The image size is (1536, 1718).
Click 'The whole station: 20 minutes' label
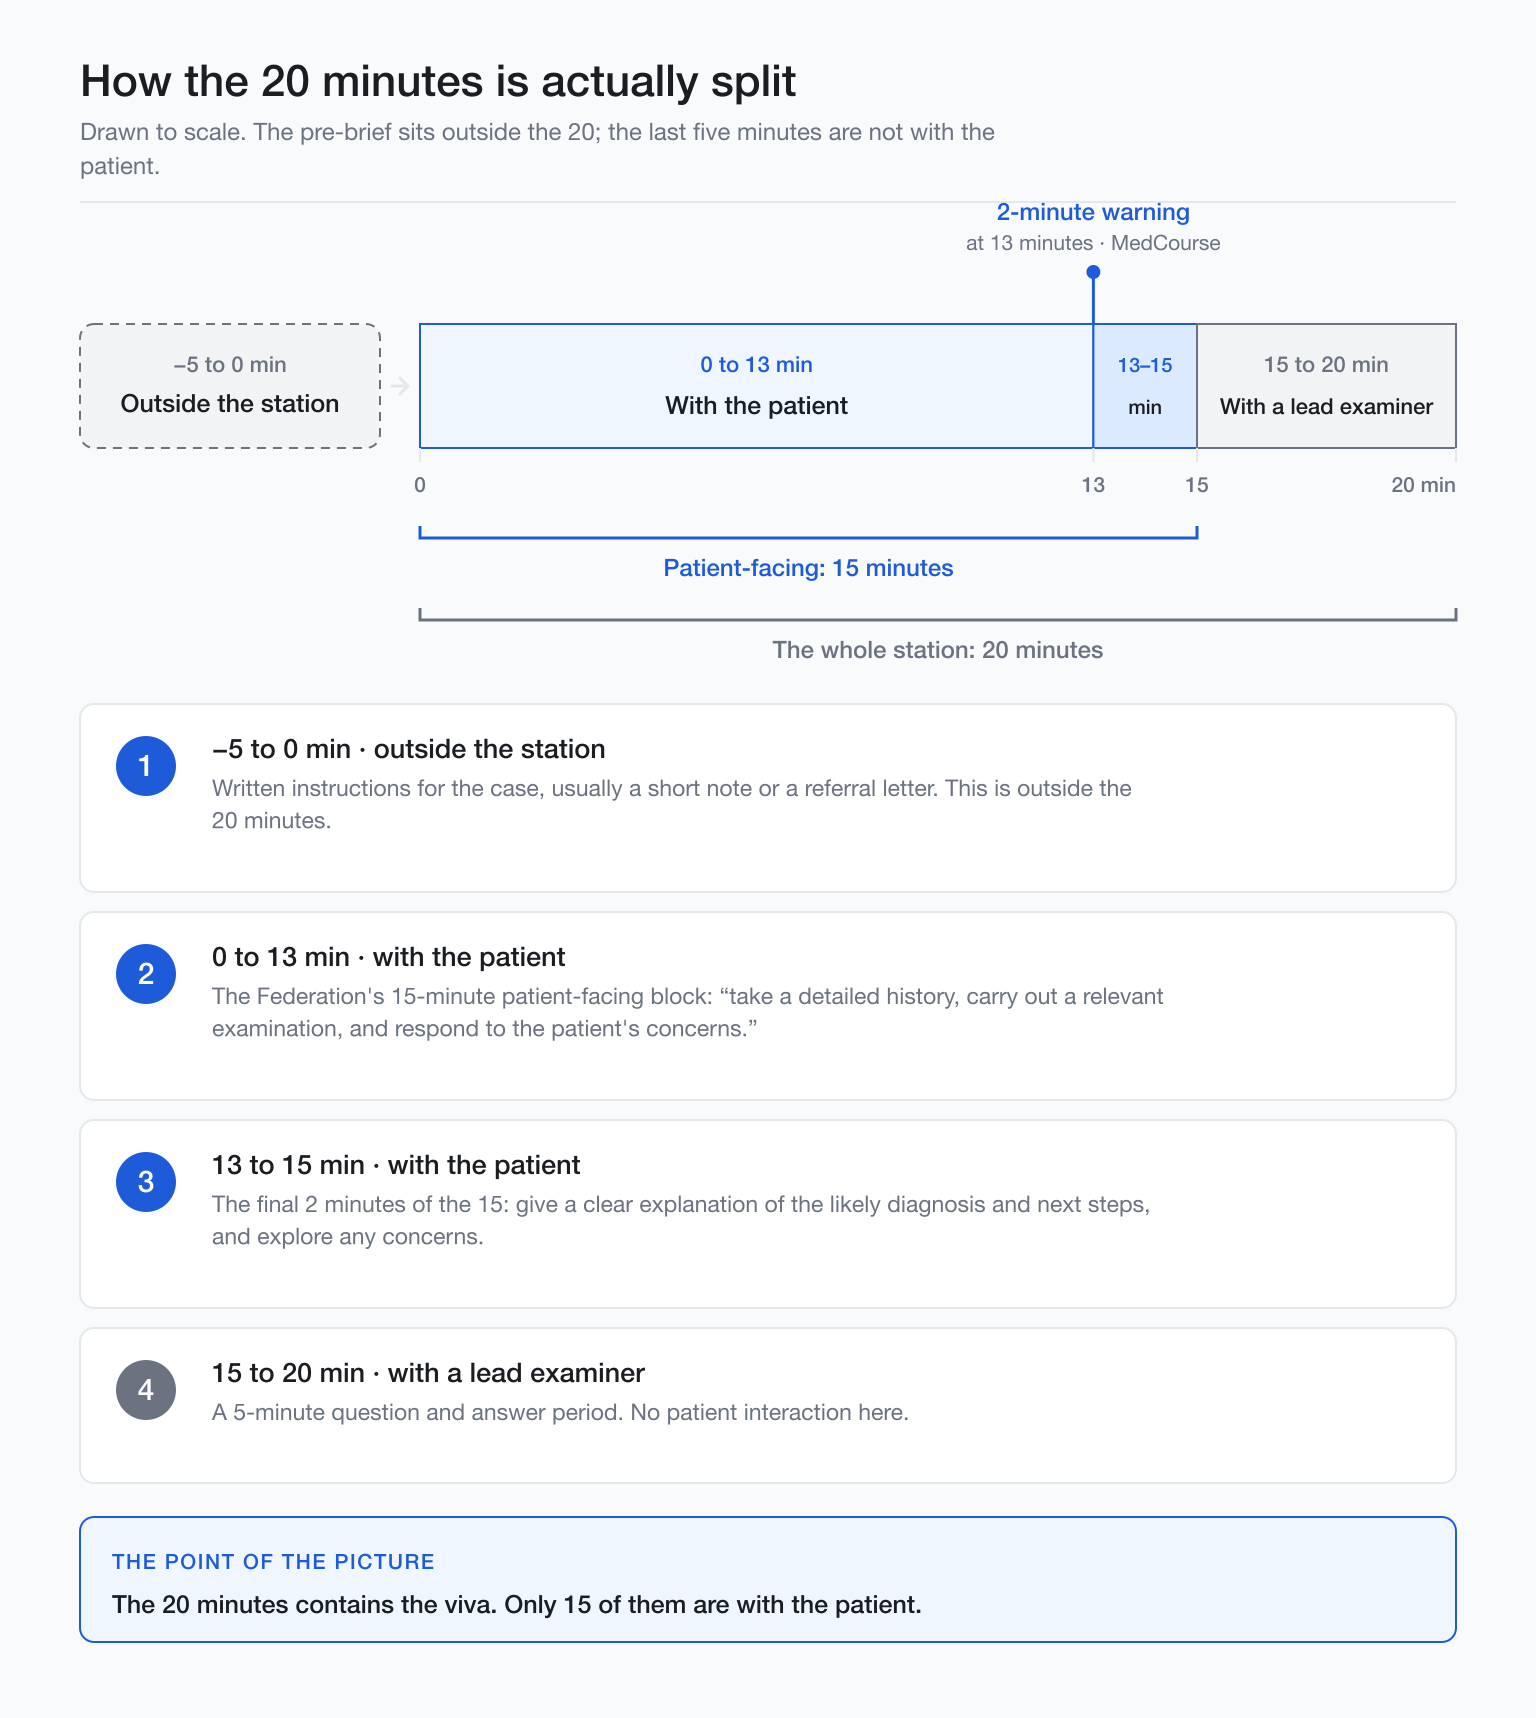tap(938, 650)
